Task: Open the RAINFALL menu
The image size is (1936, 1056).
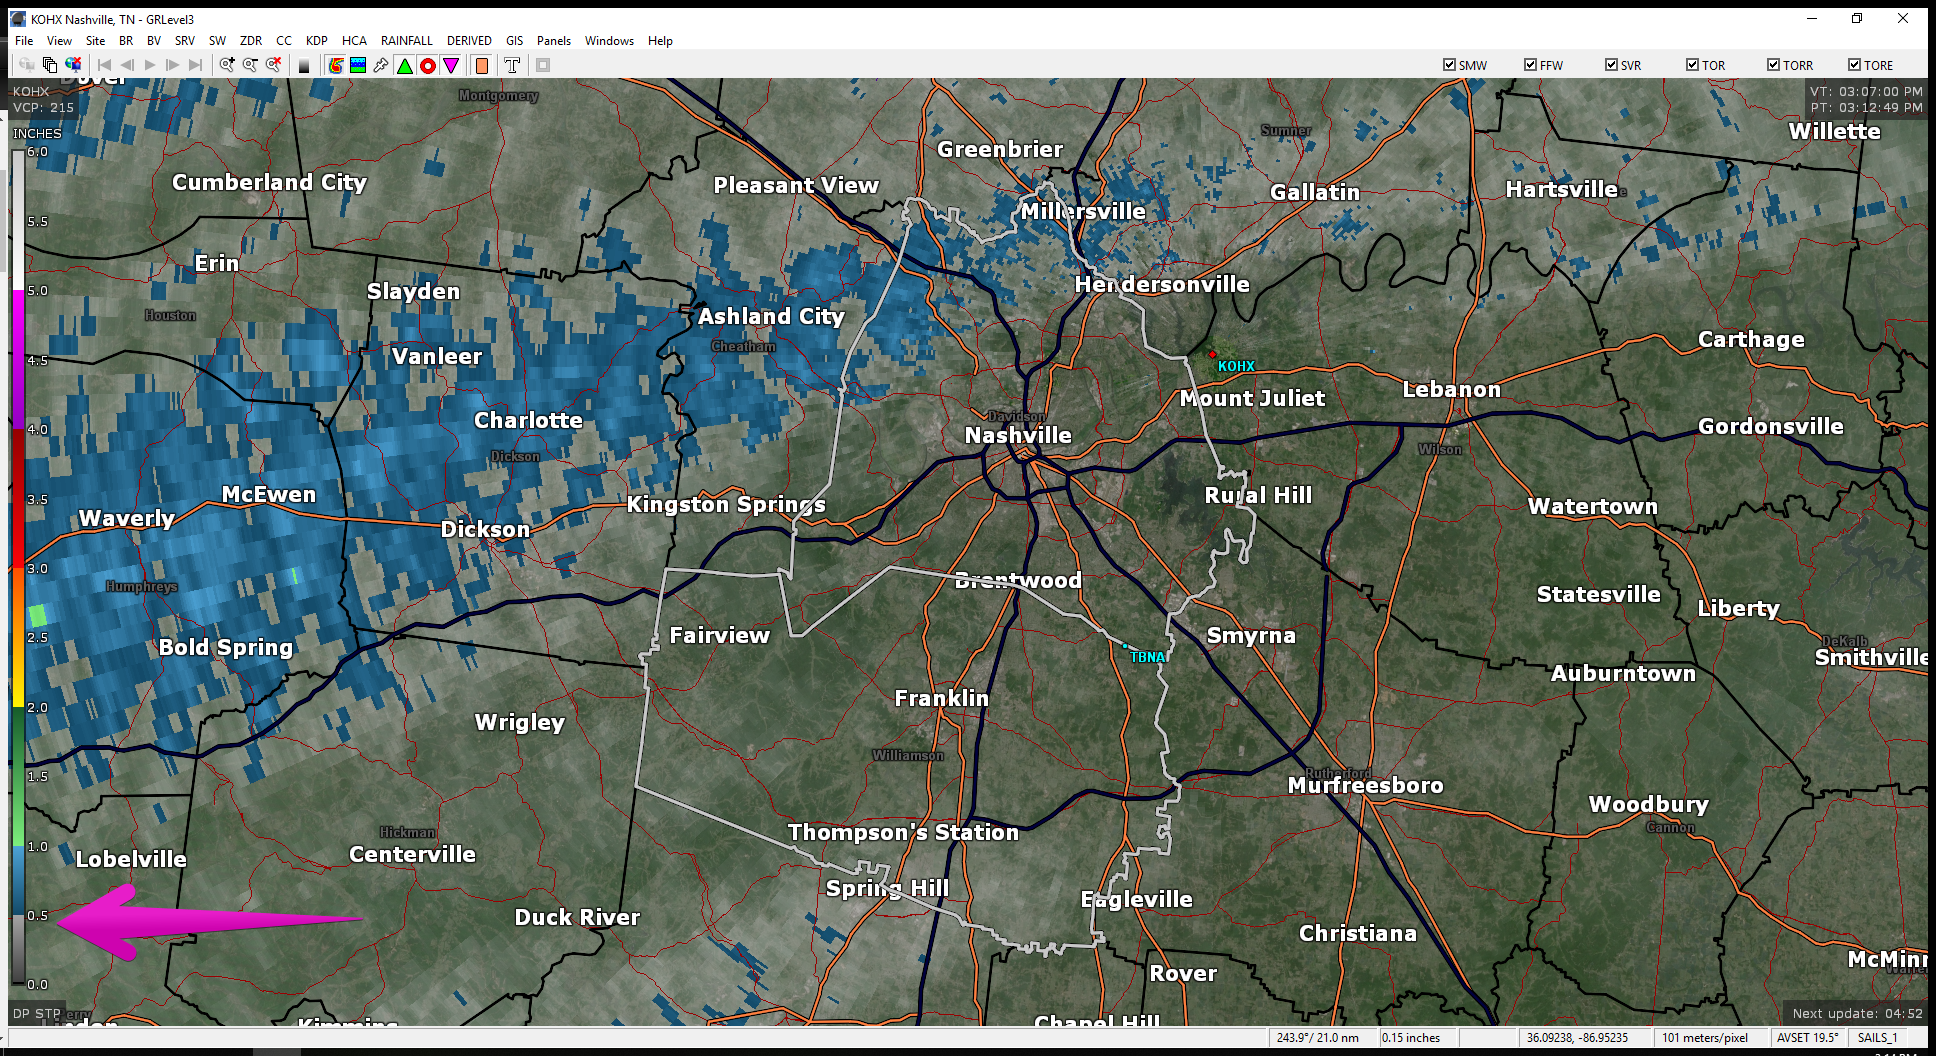Action: point(407,41)
